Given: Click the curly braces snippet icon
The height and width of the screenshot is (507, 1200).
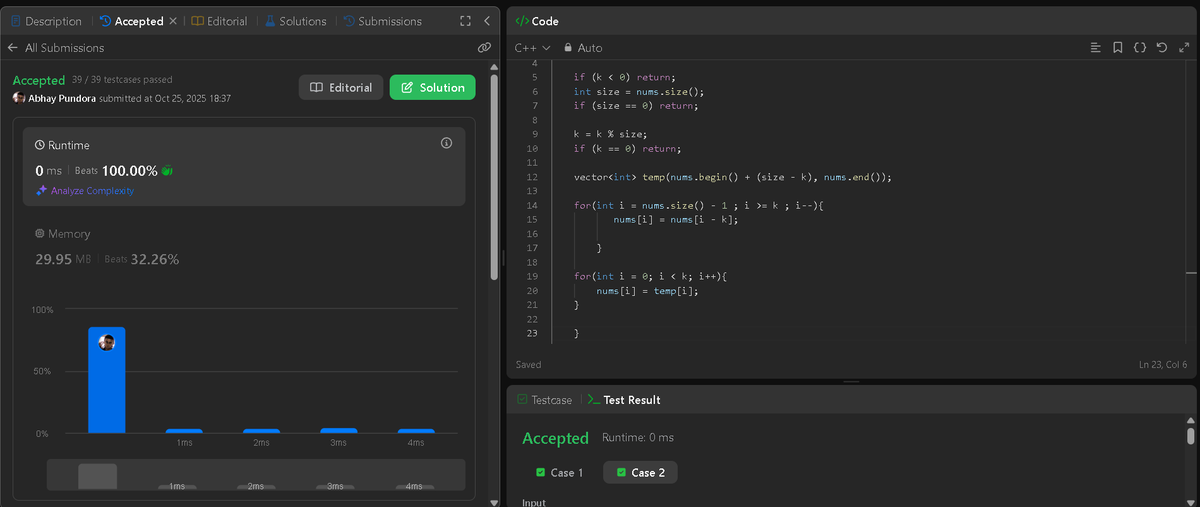Looking at the screenshot, I should point(1140,47).
